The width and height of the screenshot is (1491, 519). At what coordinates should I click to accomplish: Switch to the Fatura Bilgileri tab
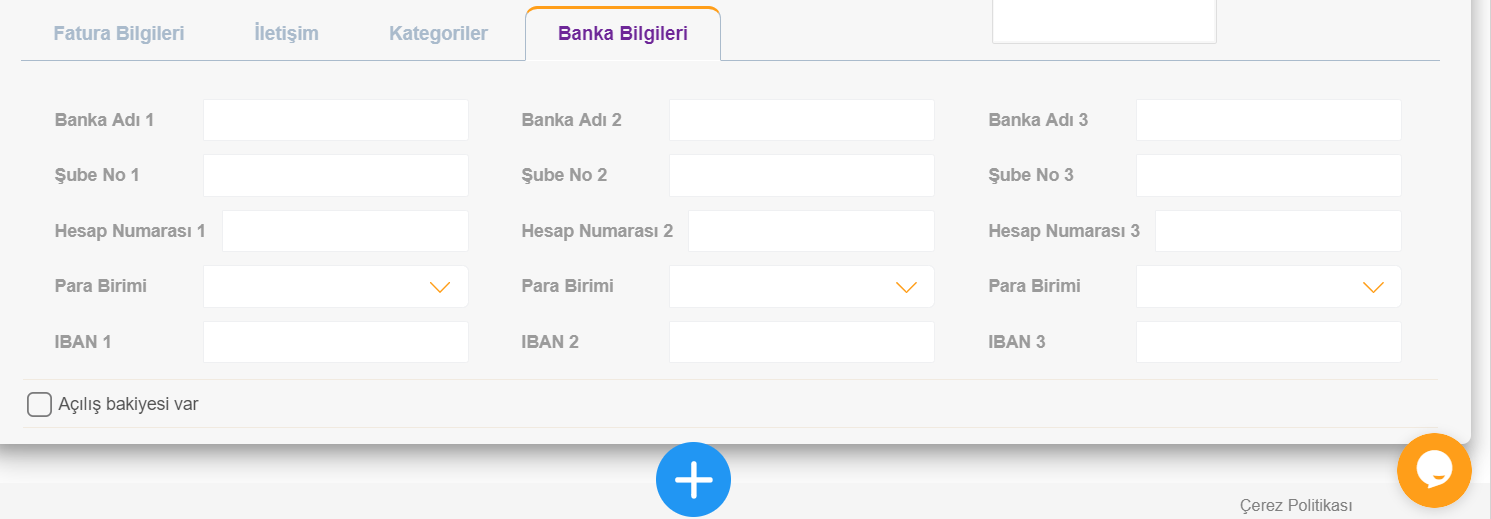click(x=119, y=33)
